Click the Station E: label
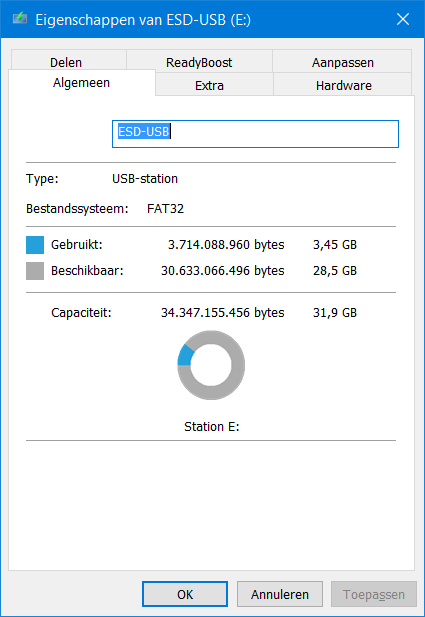The width and height of the screenshot is (425, 617). [212, 427]
